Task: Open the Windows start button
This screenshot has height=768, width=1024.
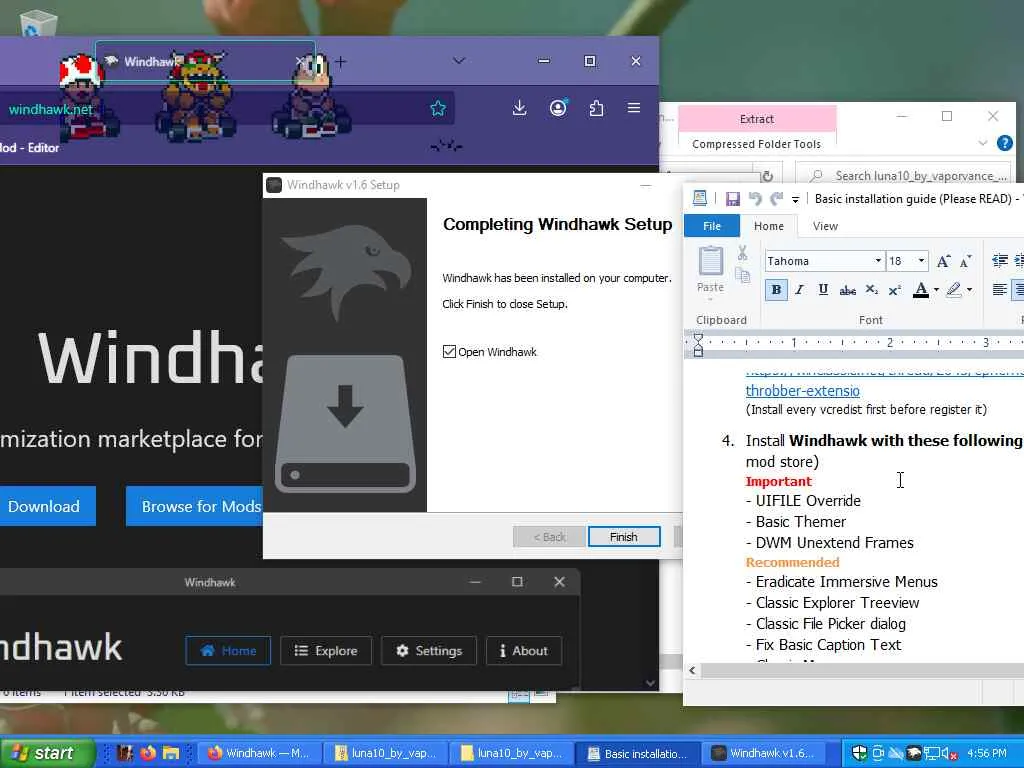Action: pos(46,753)
